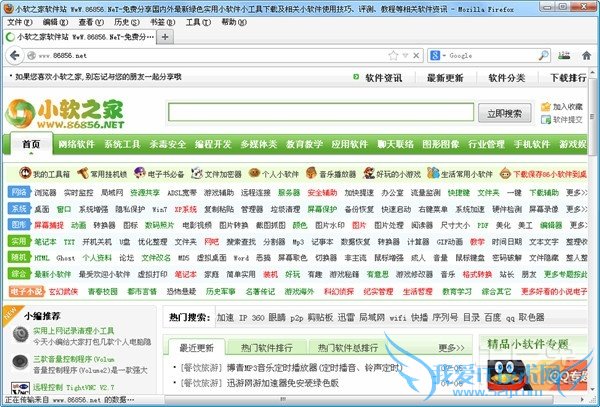600x407 pixels.
Task: Open 软件分类 top link
Action: click(x=506, y=78)
